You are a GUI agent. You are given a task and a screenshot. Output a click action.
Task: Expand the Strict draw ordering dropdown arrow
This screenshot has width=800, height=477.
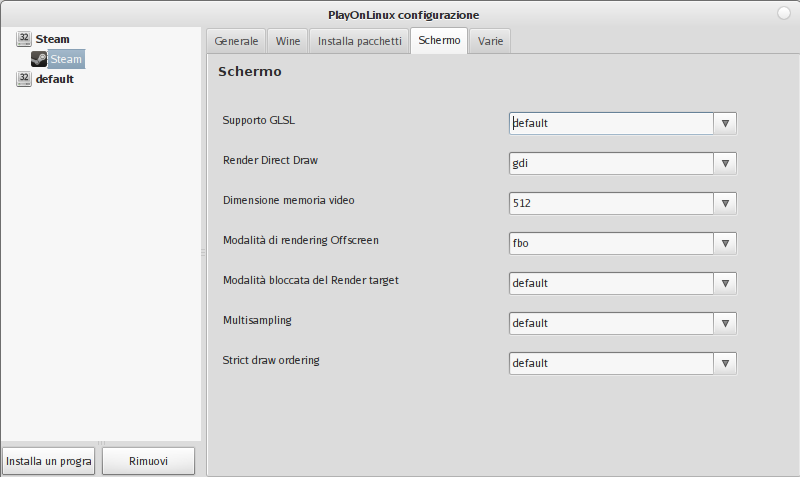click(x=725, y=363)
